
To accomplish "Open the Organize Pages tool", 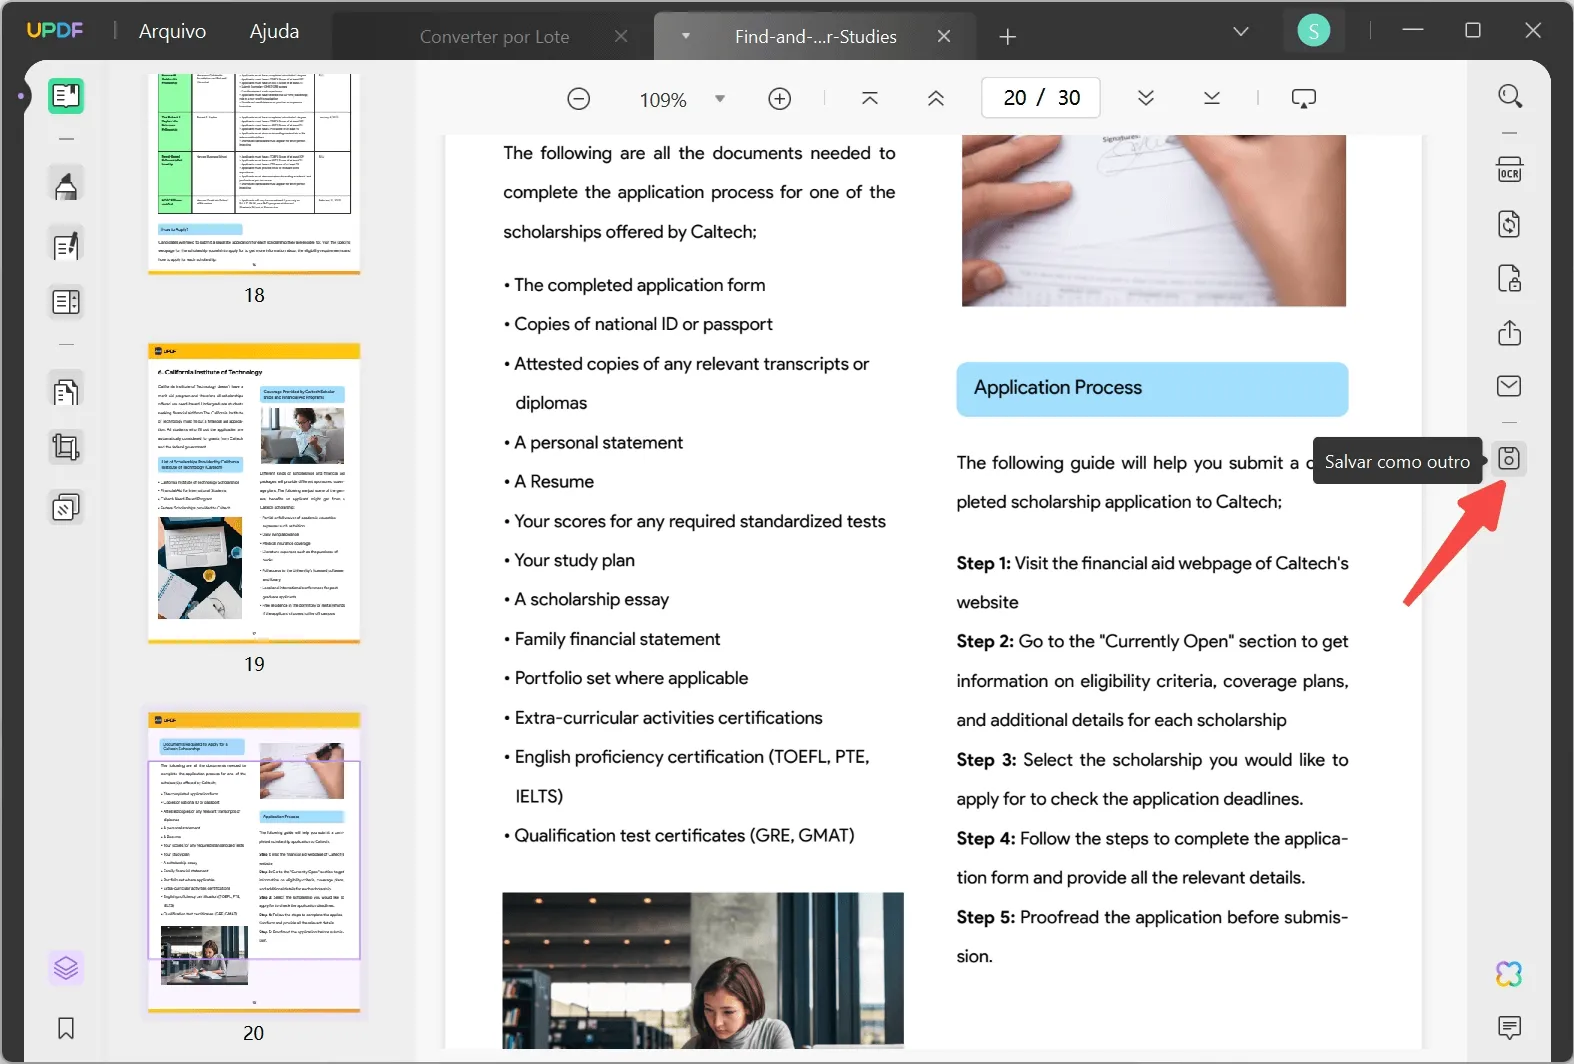I will coord(66,391).
